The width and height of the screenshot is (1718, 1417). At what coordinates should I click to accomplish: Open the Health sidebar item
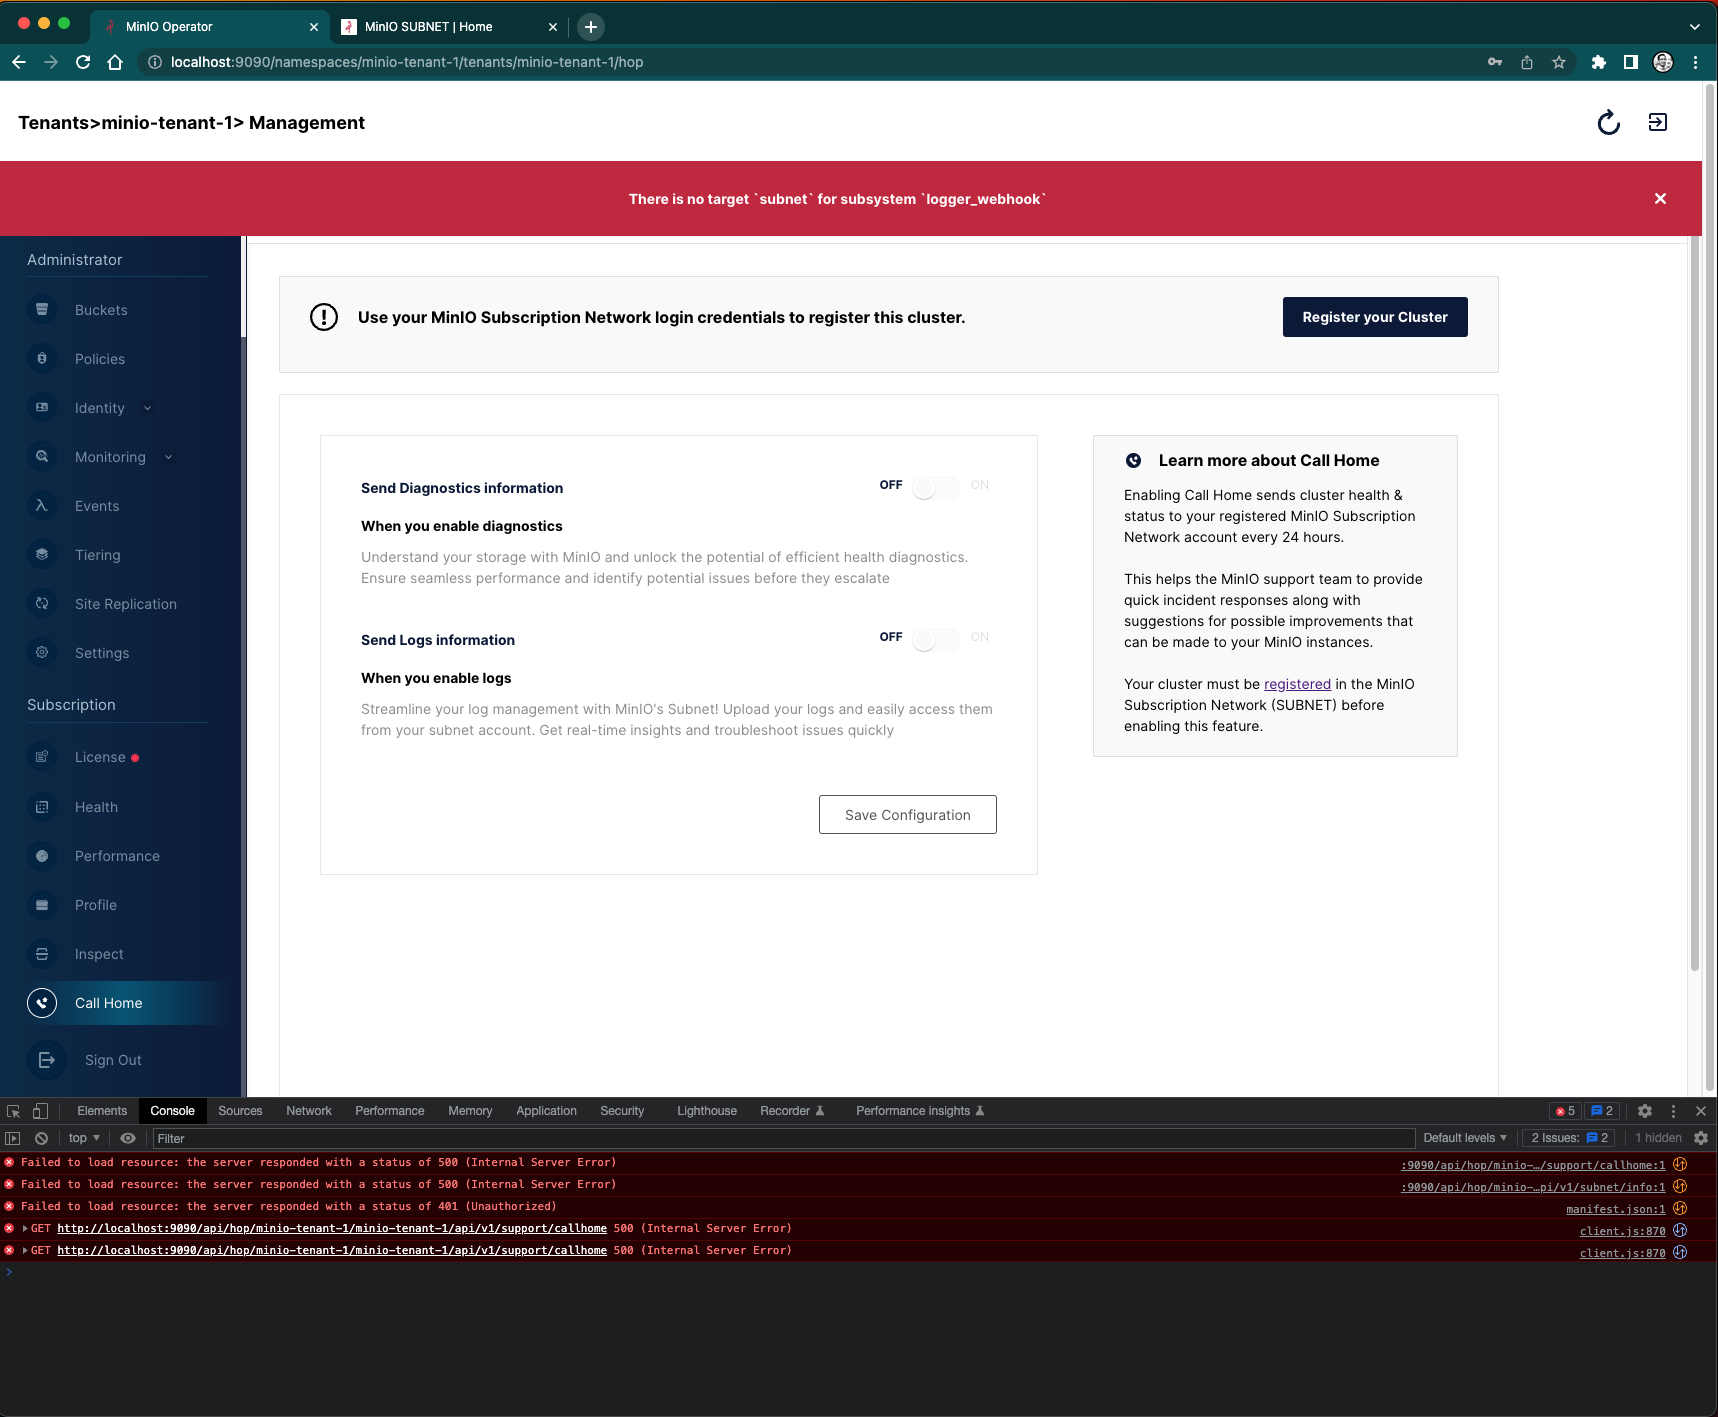[x=96, y=807]
